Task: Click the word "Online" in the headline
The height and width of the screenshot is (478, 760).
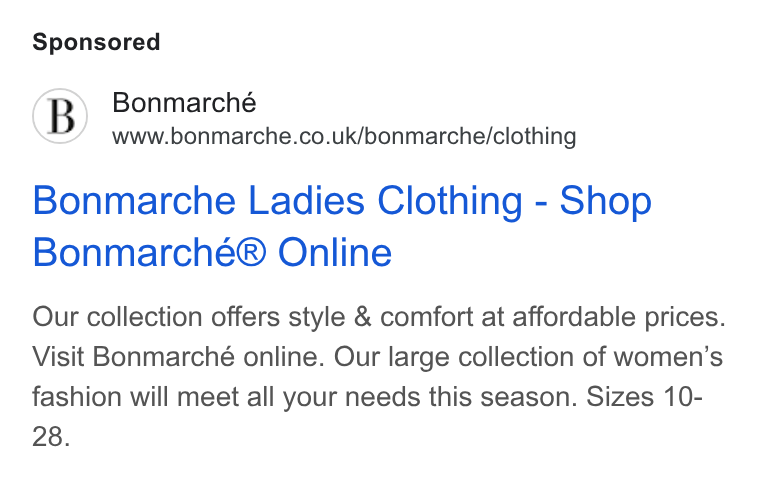Action: point(335,253)
